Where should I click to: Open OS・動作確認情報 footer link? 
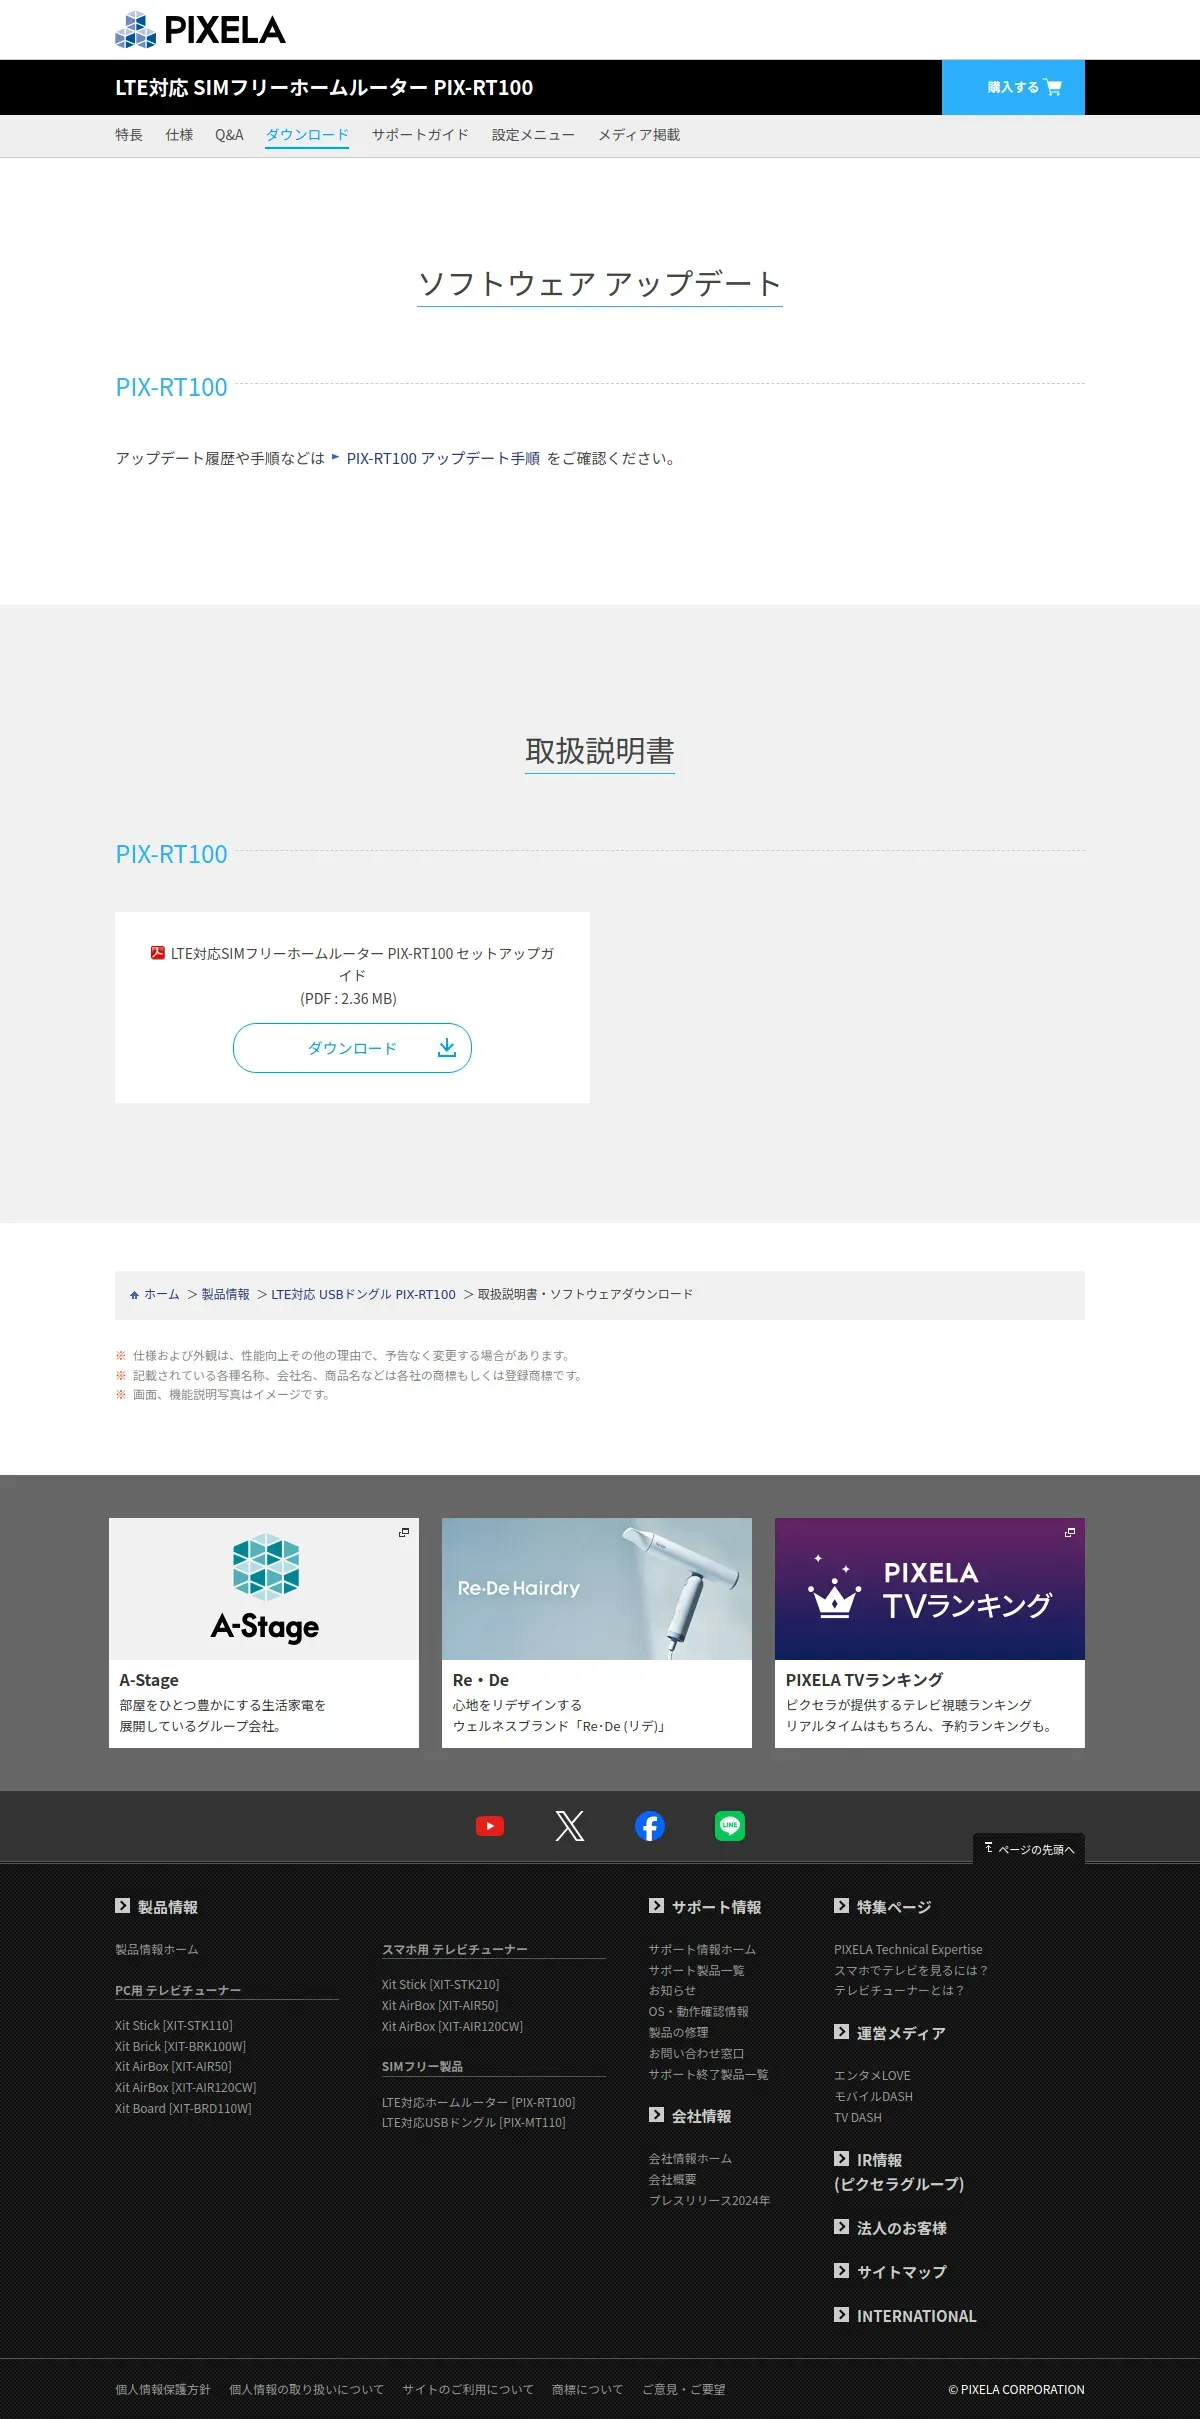[x=698, y=2011]
